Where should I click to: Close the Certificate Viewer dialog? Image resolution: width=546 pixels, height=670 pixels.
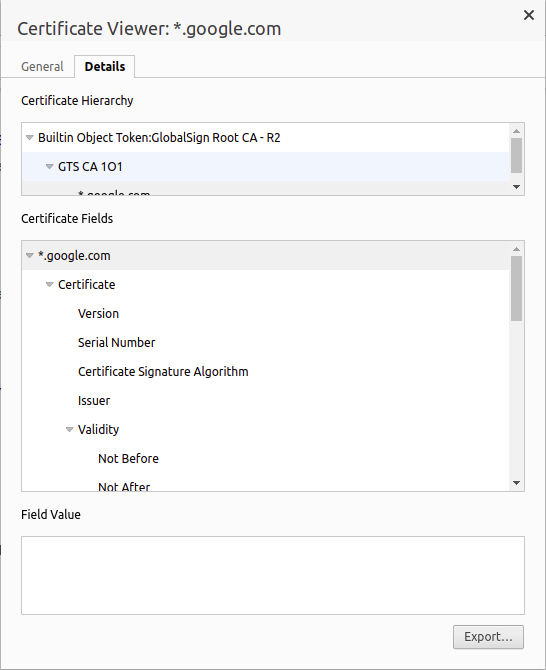tap(528, 15)
